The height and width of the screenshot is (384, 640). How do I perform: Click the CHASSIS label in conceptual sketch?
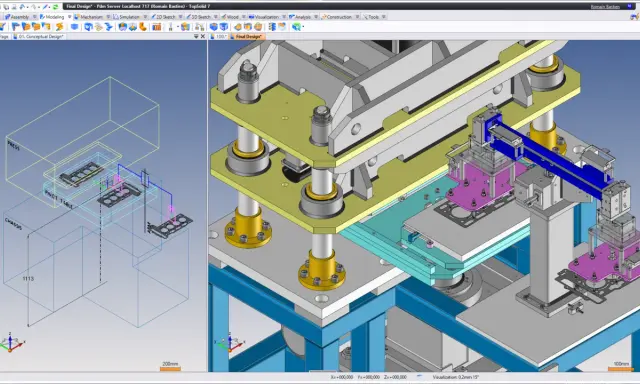tap(13, 224)
